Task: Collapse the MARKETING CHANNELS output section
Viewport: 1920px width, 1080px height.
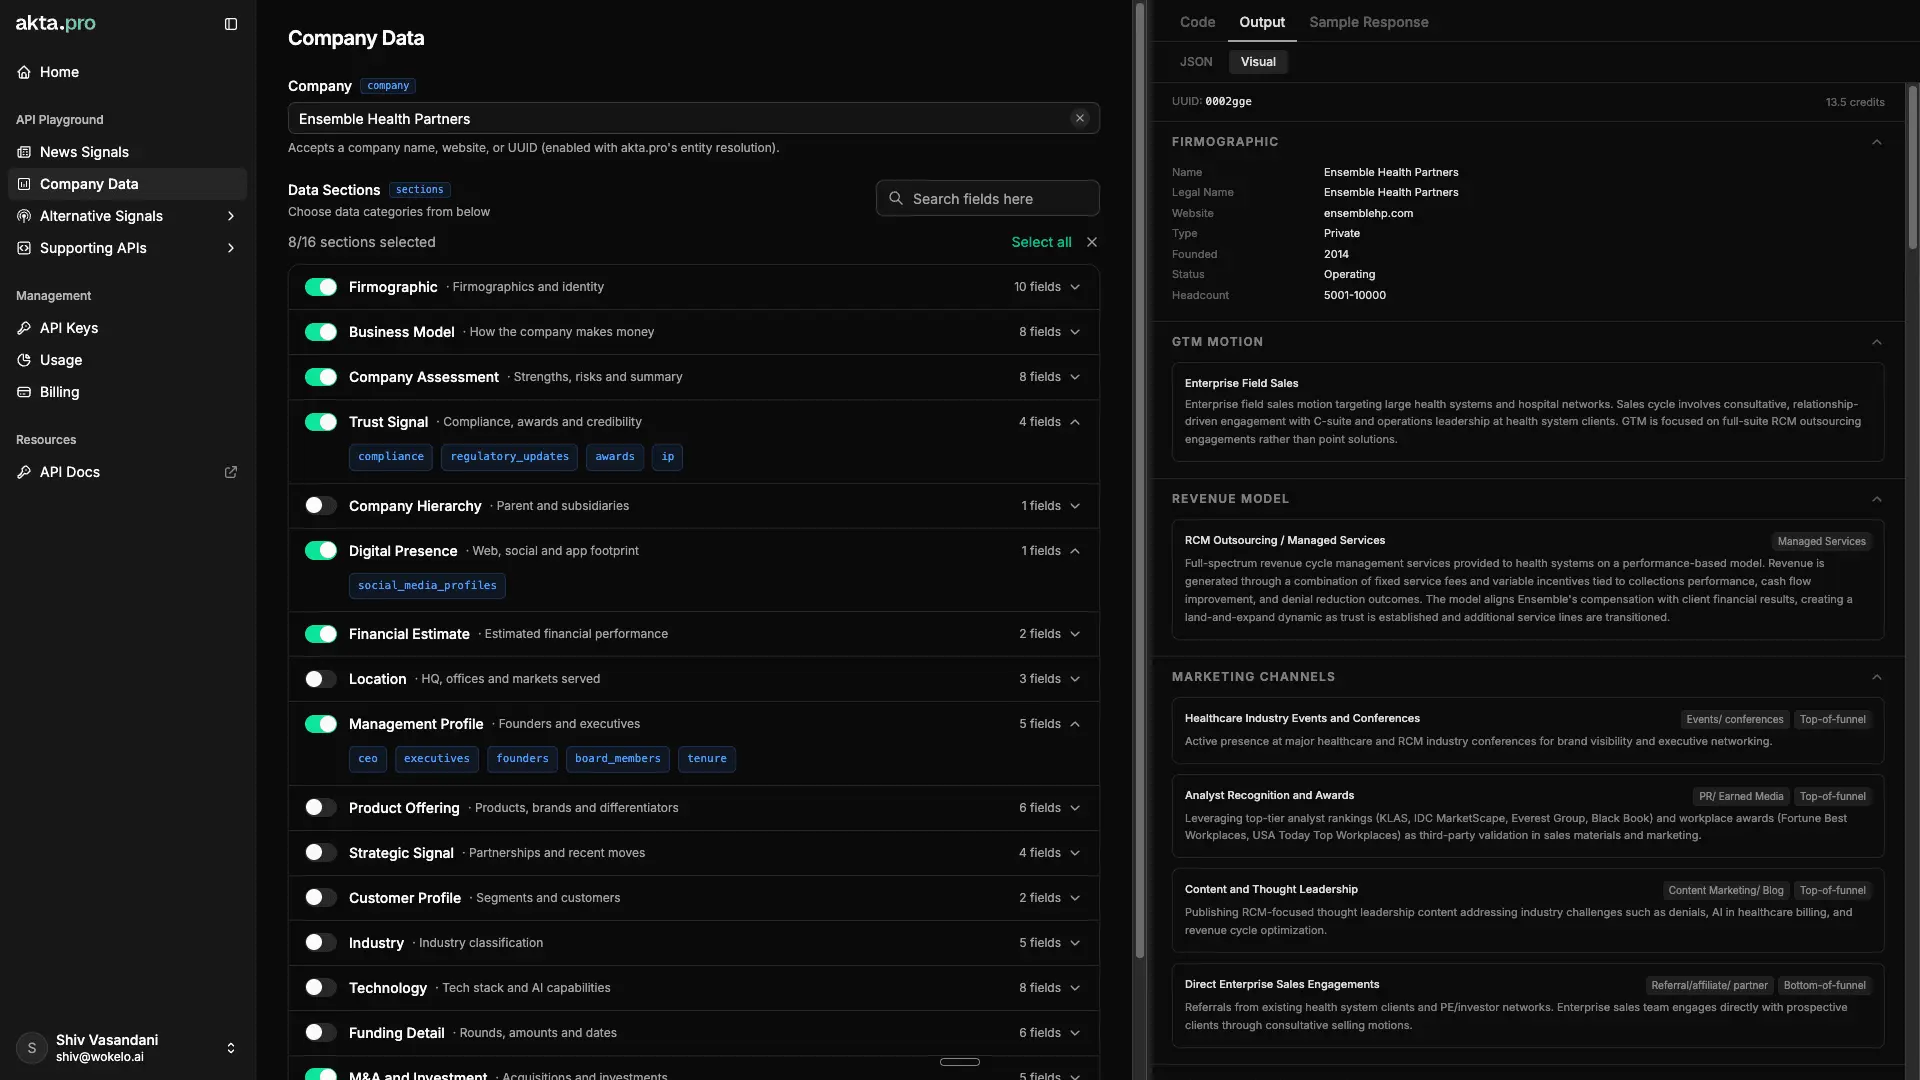Action: click(1877, 677)
